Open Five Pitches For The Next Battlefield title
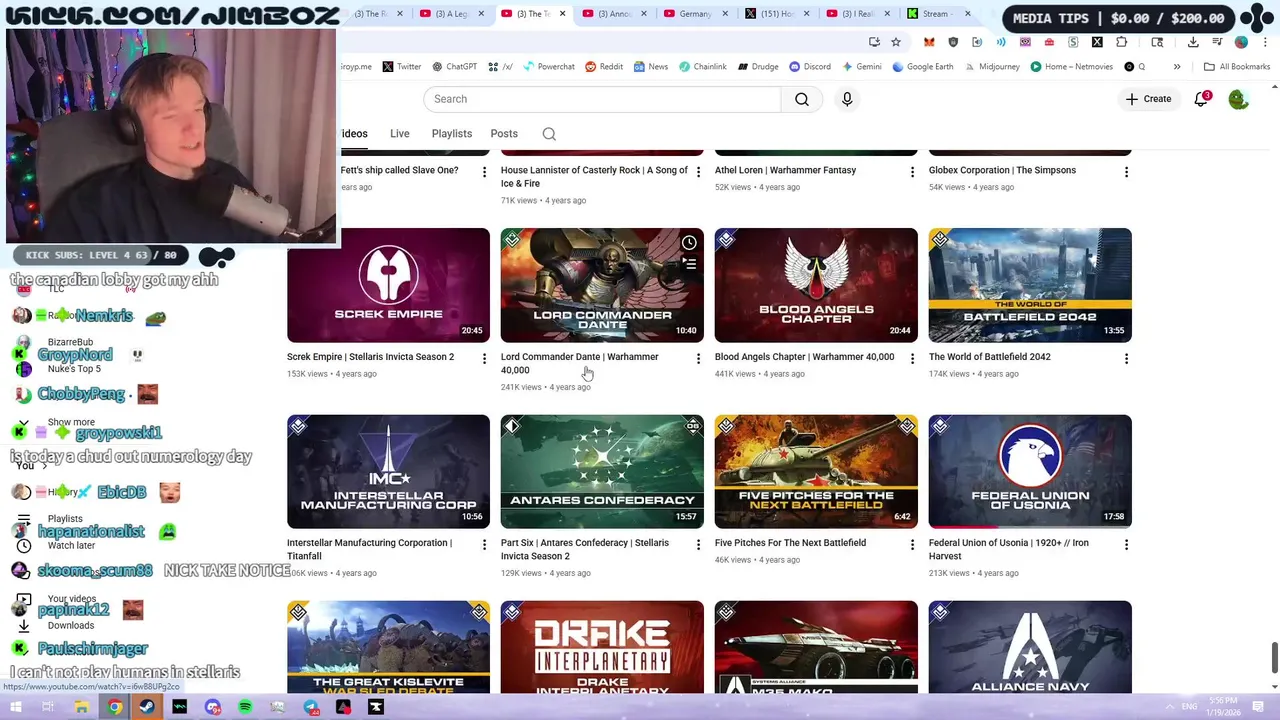The image size is (1280, 720). (790, 543)
